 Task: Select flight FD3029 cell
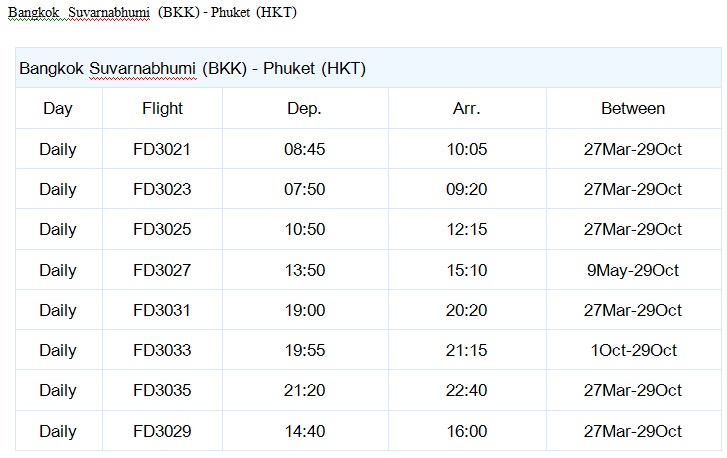(x=162, y=431)
